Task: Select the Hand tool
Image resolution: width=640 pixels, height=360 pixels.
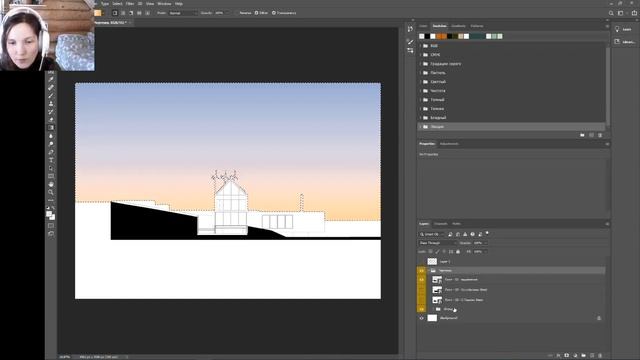Action: [x=51, y=184]
